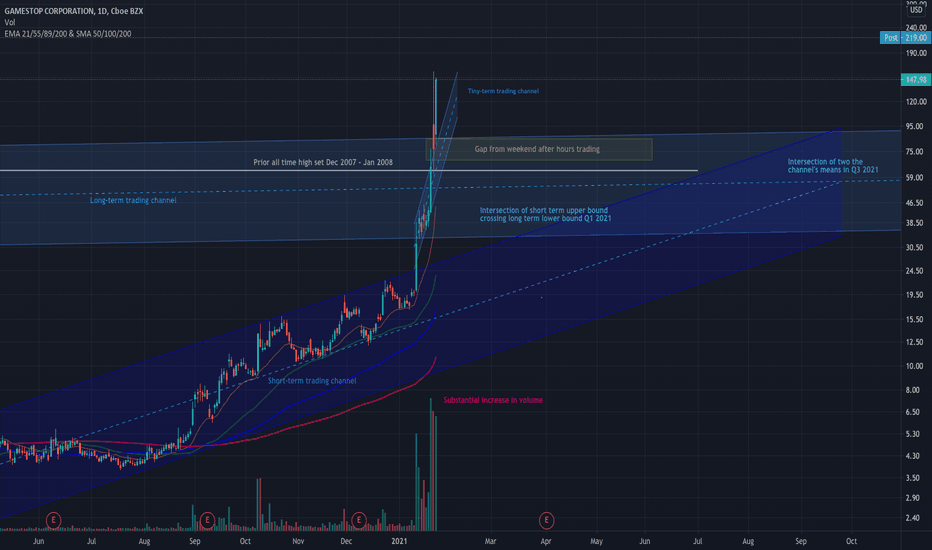932x550 pixels.
Task: Open the December 2020 earnings E marker
Action: (358, 520)
